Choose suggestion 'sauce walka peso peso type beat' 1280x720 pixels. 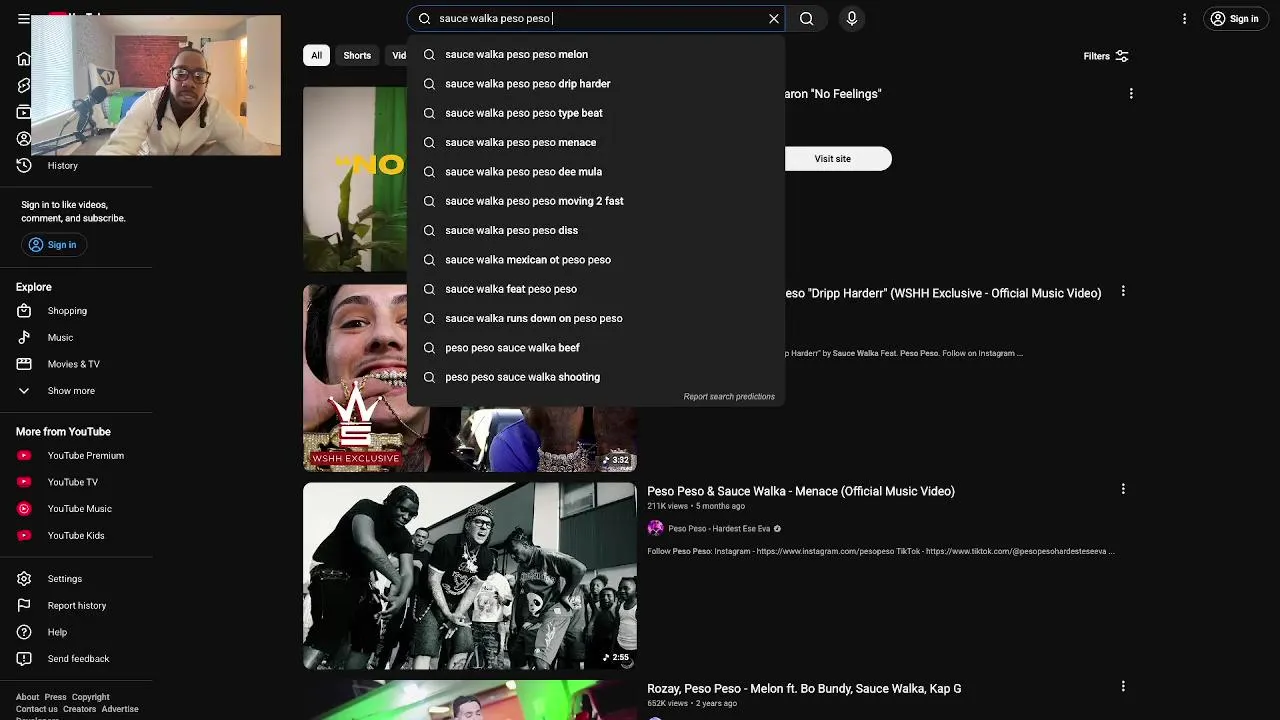596,113
